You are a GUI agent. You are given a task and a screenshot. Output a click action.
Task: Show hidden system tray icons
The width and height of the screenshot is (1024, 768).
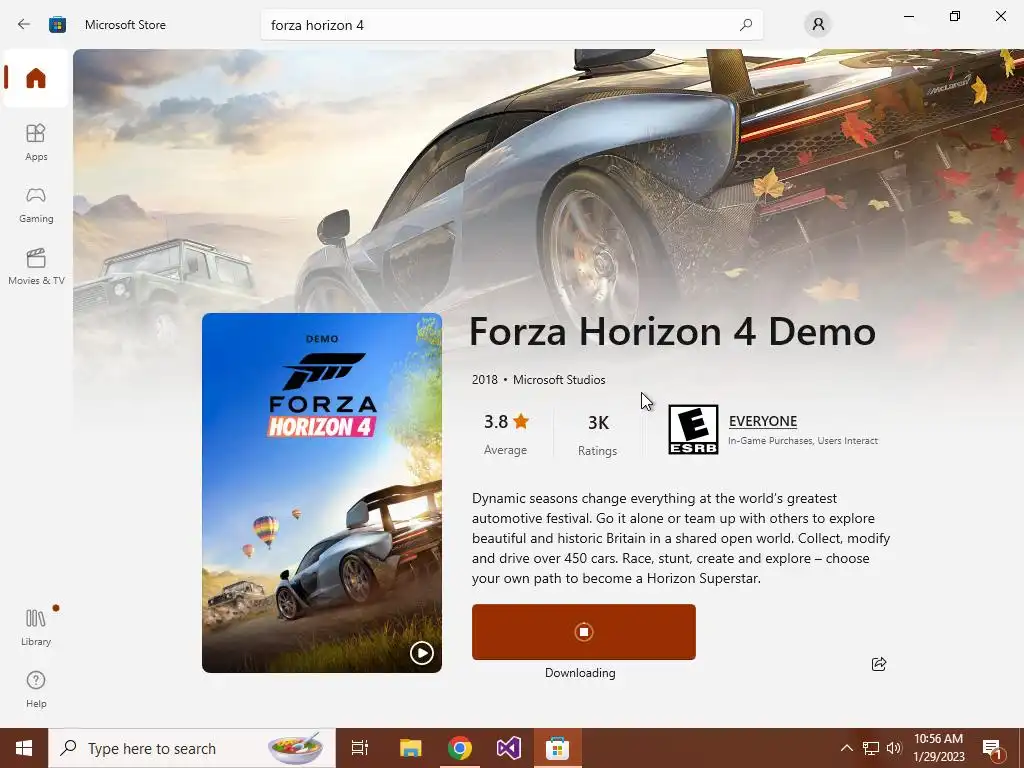pyautogui.click(x=846, y=748)
